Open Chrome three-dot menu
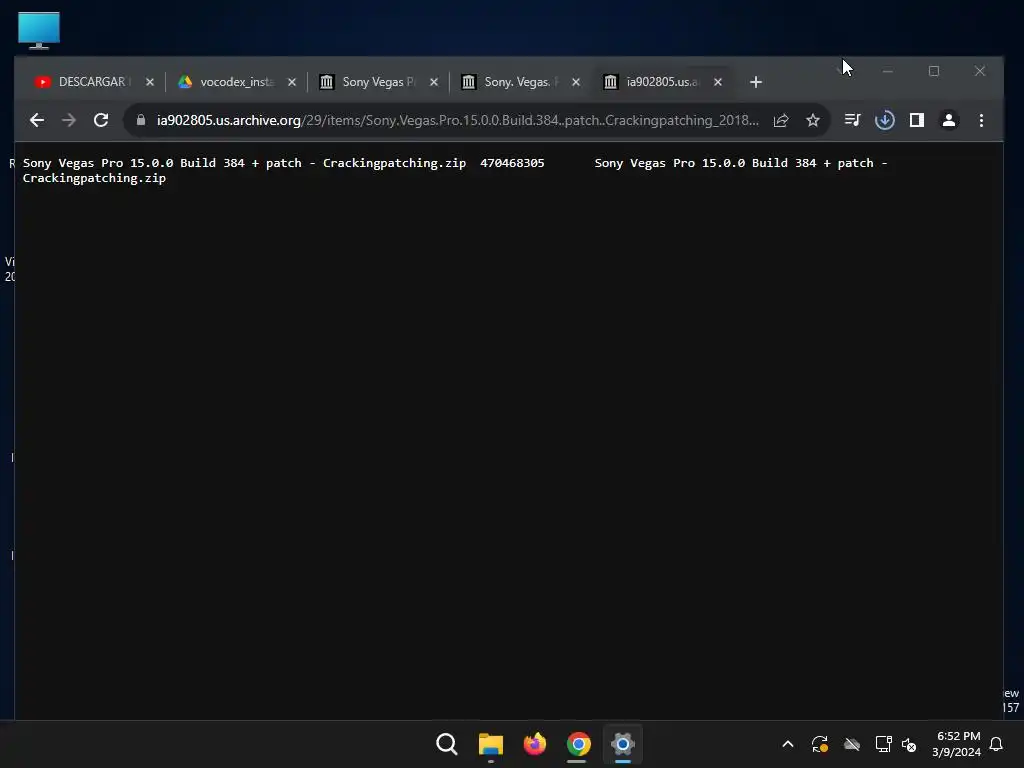Viewport: 1024px width, 768px height. click(981, 120)
